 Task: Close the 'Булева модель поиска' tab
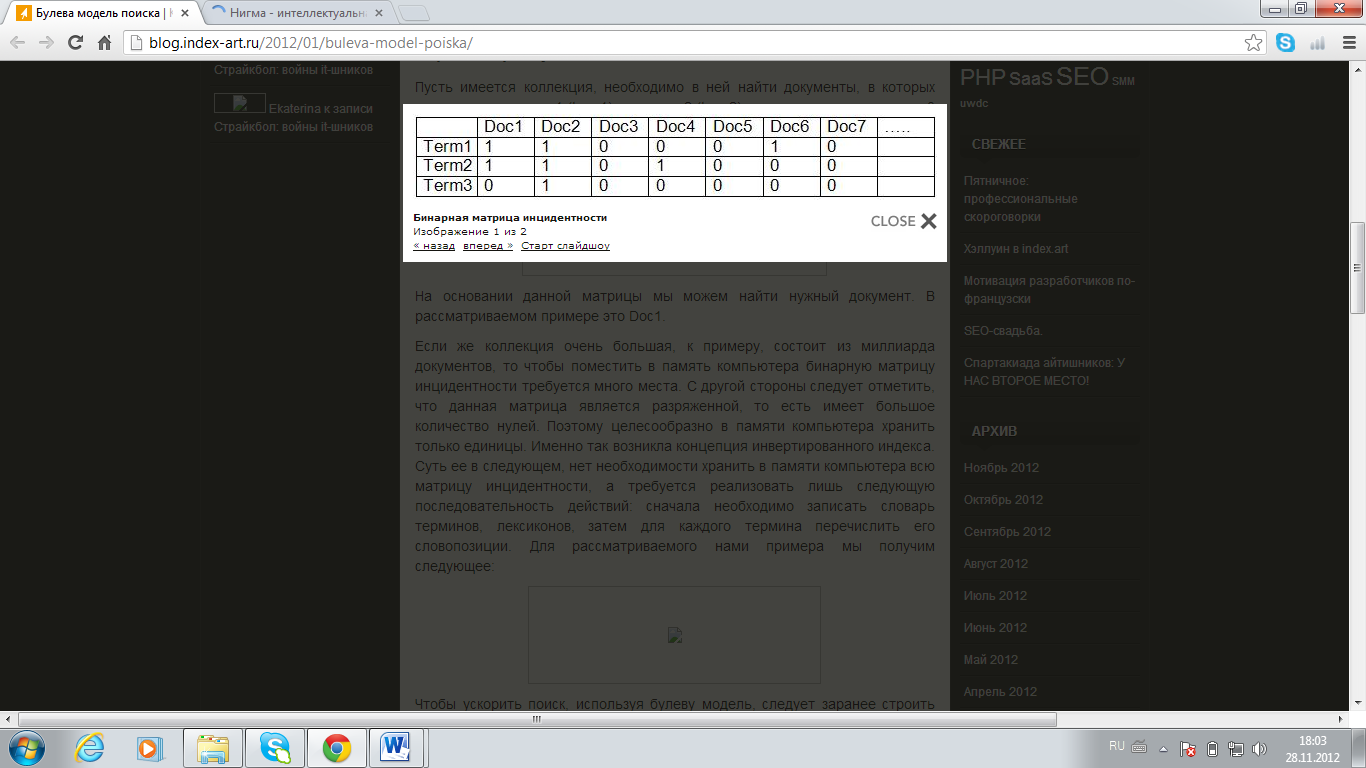[x=187, y=14]
